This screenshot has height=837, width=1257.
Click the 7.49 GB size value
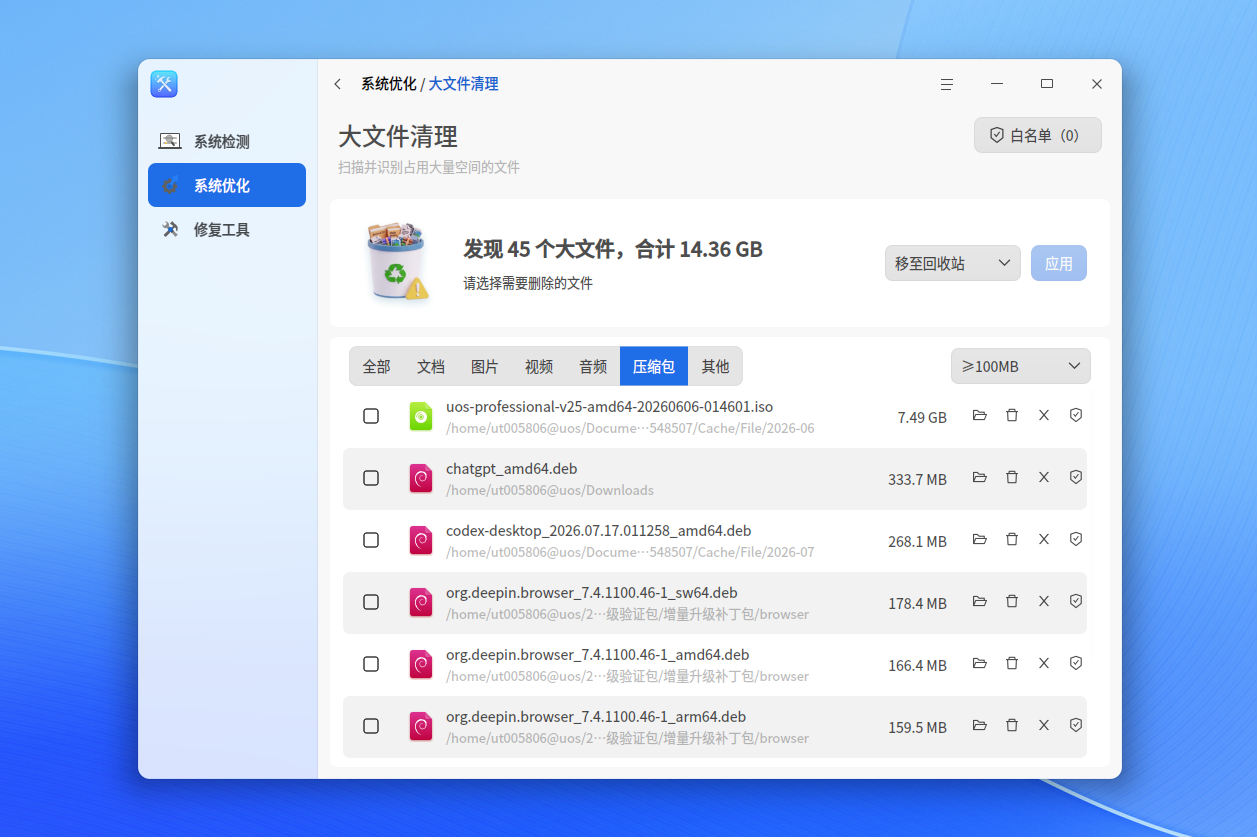pos(922,417)
